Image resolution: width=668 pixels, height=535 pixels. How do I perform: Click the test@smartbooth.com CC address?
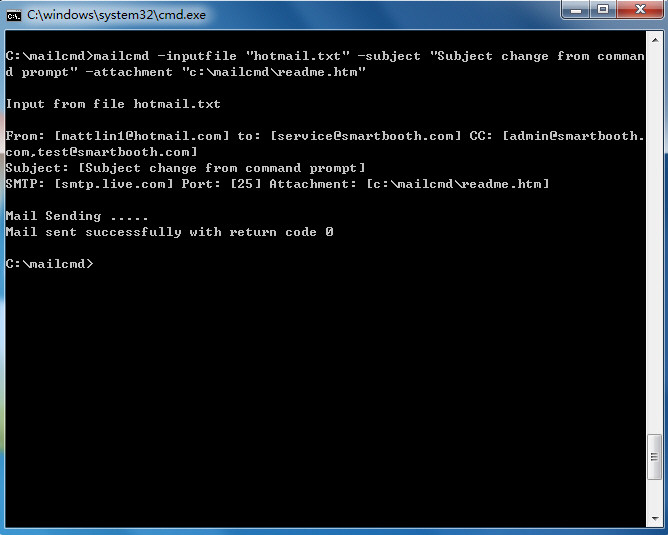pyautogui.click(x=113, y=152)
